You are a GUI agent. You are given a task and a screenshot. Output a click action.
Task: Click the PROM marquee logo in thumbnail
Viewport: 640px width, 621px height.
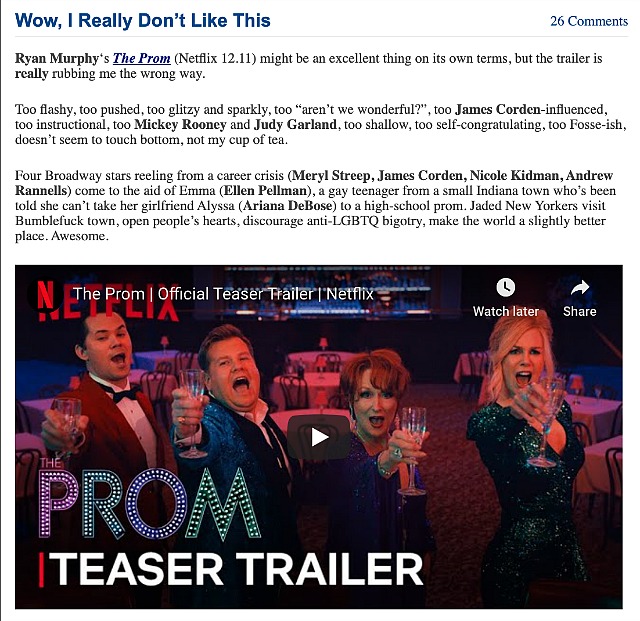click(149, 503)
